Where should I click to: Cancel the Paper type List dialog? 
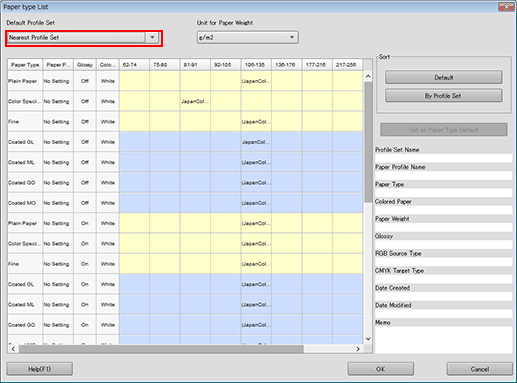coord(480,369)
